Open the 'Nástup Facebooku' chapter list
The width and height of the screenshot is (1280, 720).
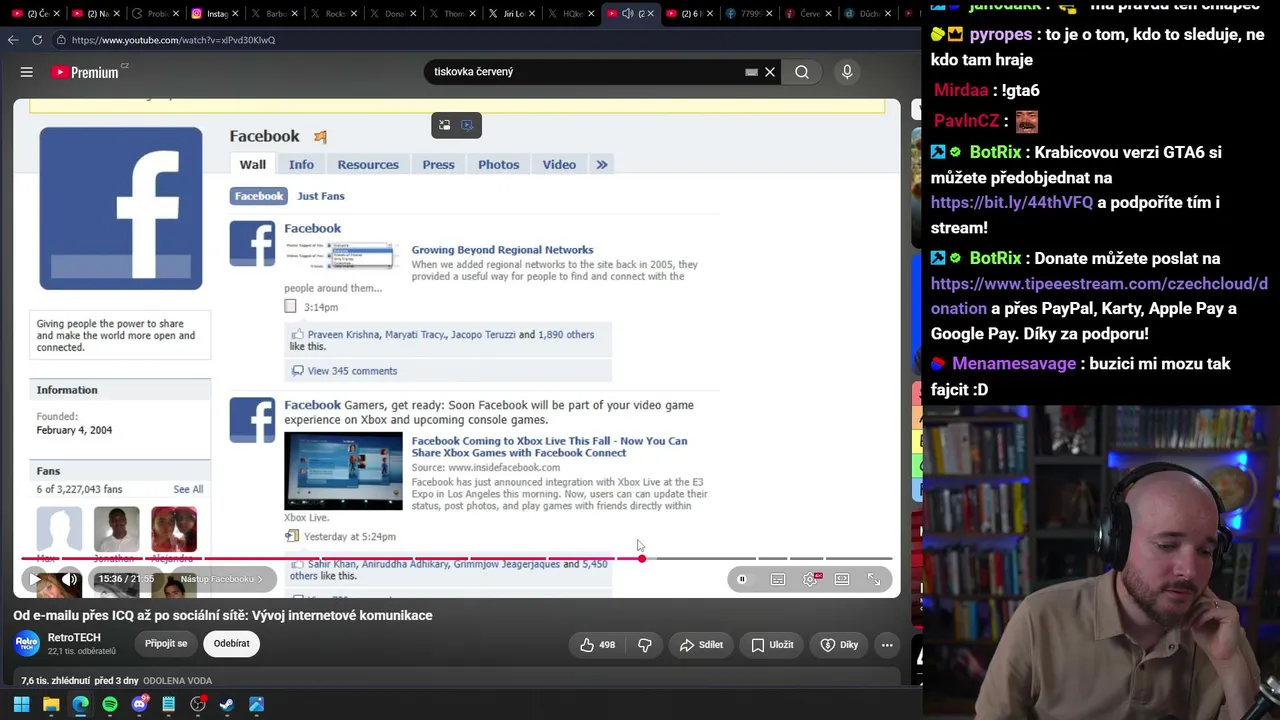[222, 579]
